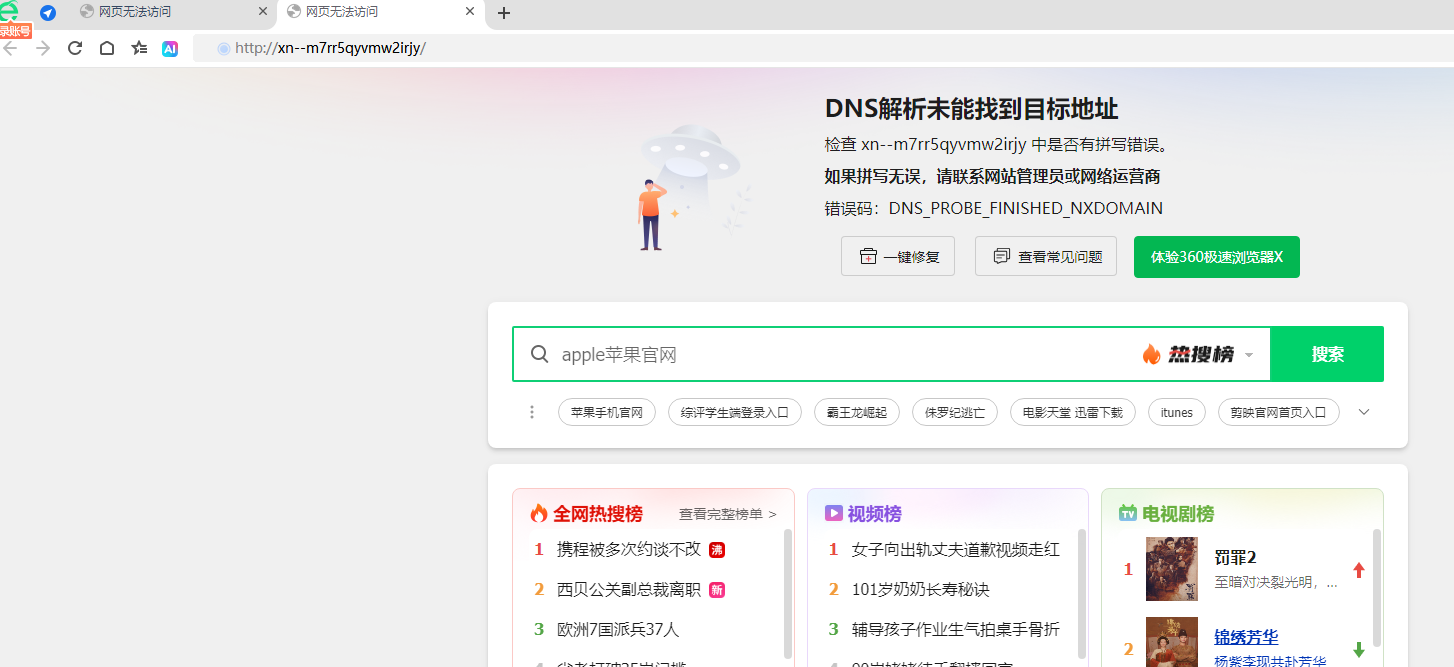1454x667 pixels.
Task: Go to the home page icon
Action: 107,48
